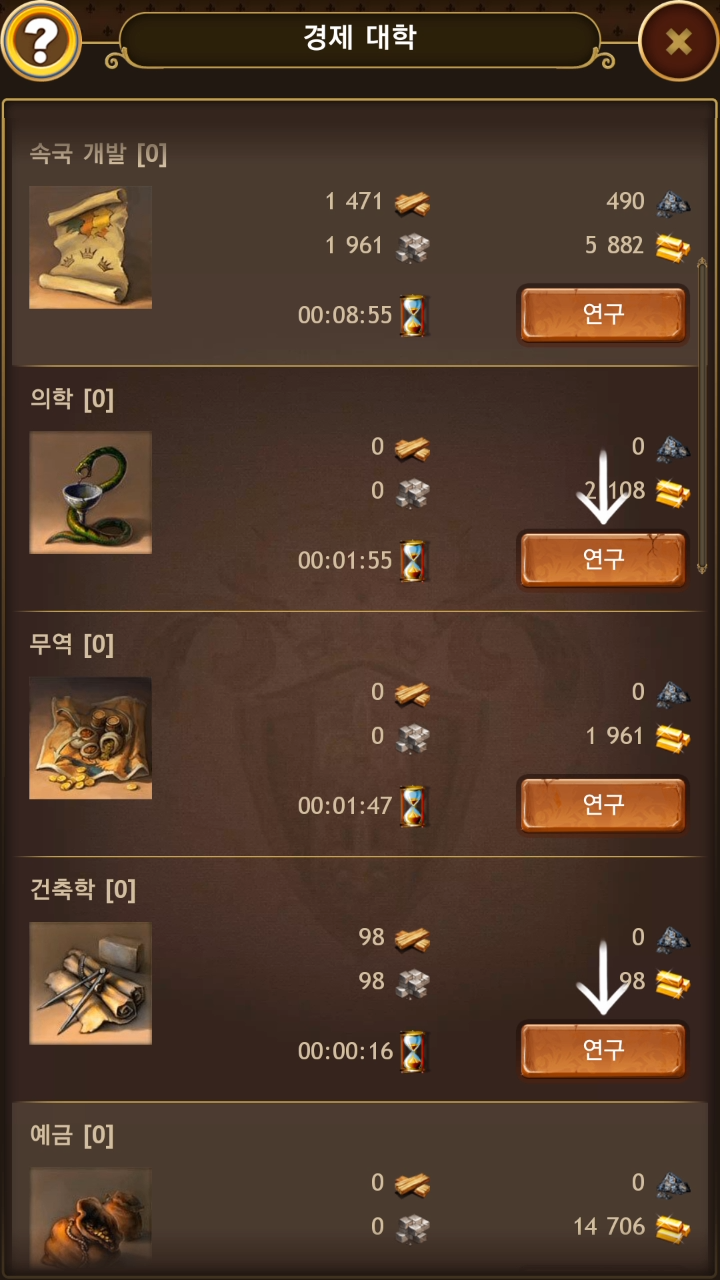
Task: Click the 속국 개발 scroll map thumbnail
Action: [91, 247]
